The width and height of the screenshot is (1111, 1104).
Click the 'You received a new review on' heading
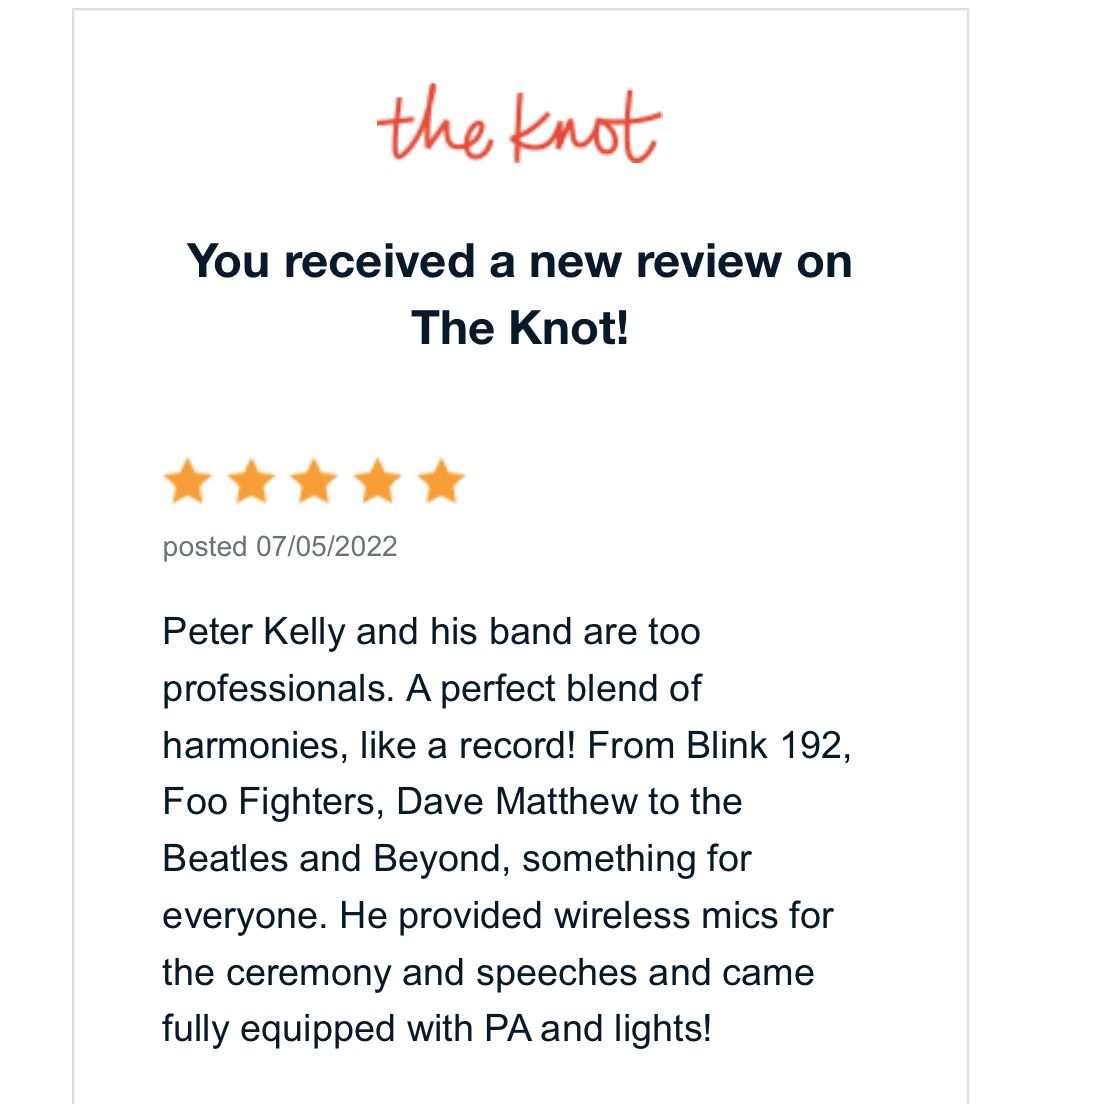tap(519, 261)
